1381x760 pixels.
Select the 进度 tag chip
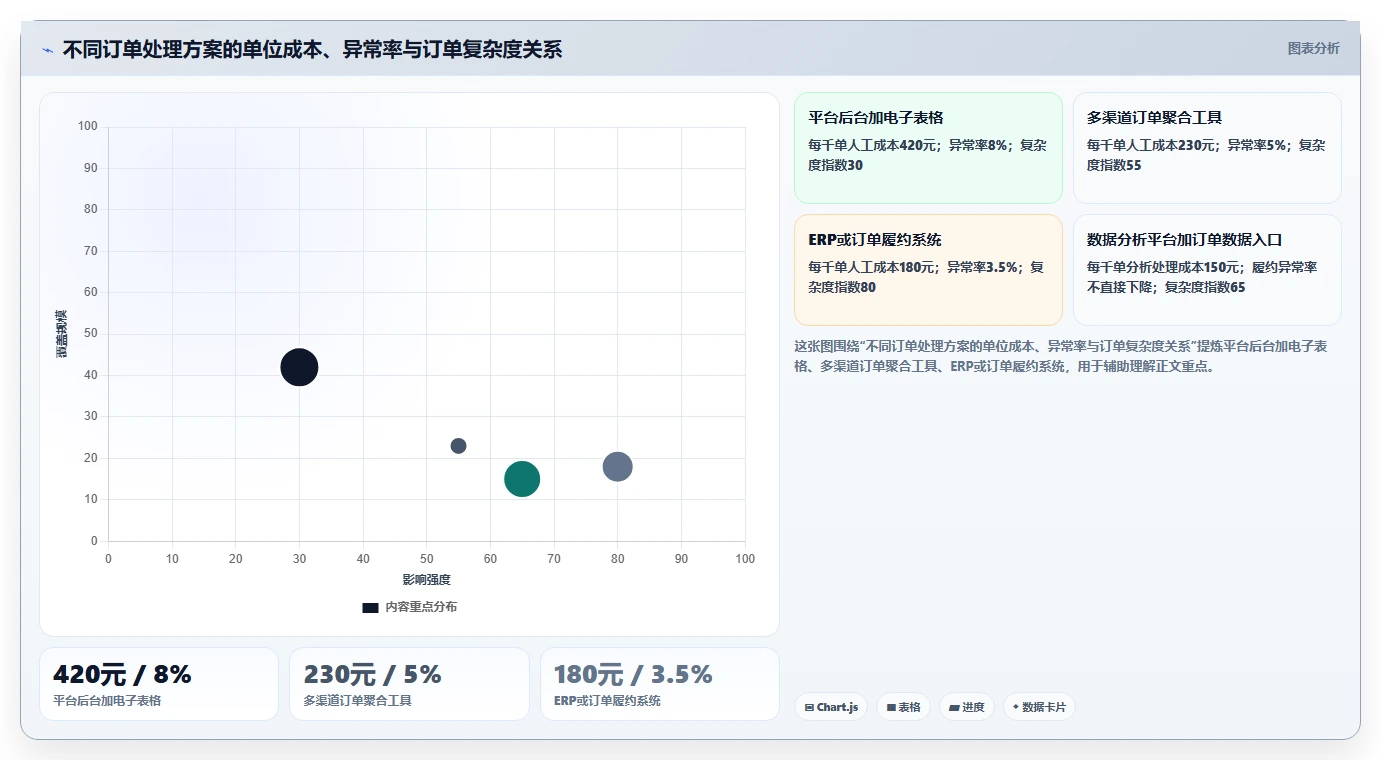(x=967, y=707)
